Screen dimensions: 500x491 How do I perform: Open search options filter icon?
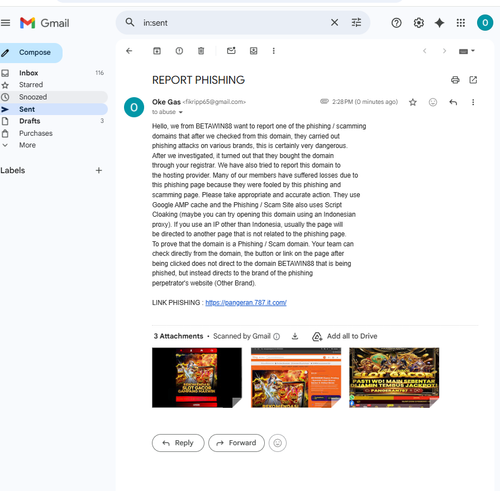[x=356, y=23]
